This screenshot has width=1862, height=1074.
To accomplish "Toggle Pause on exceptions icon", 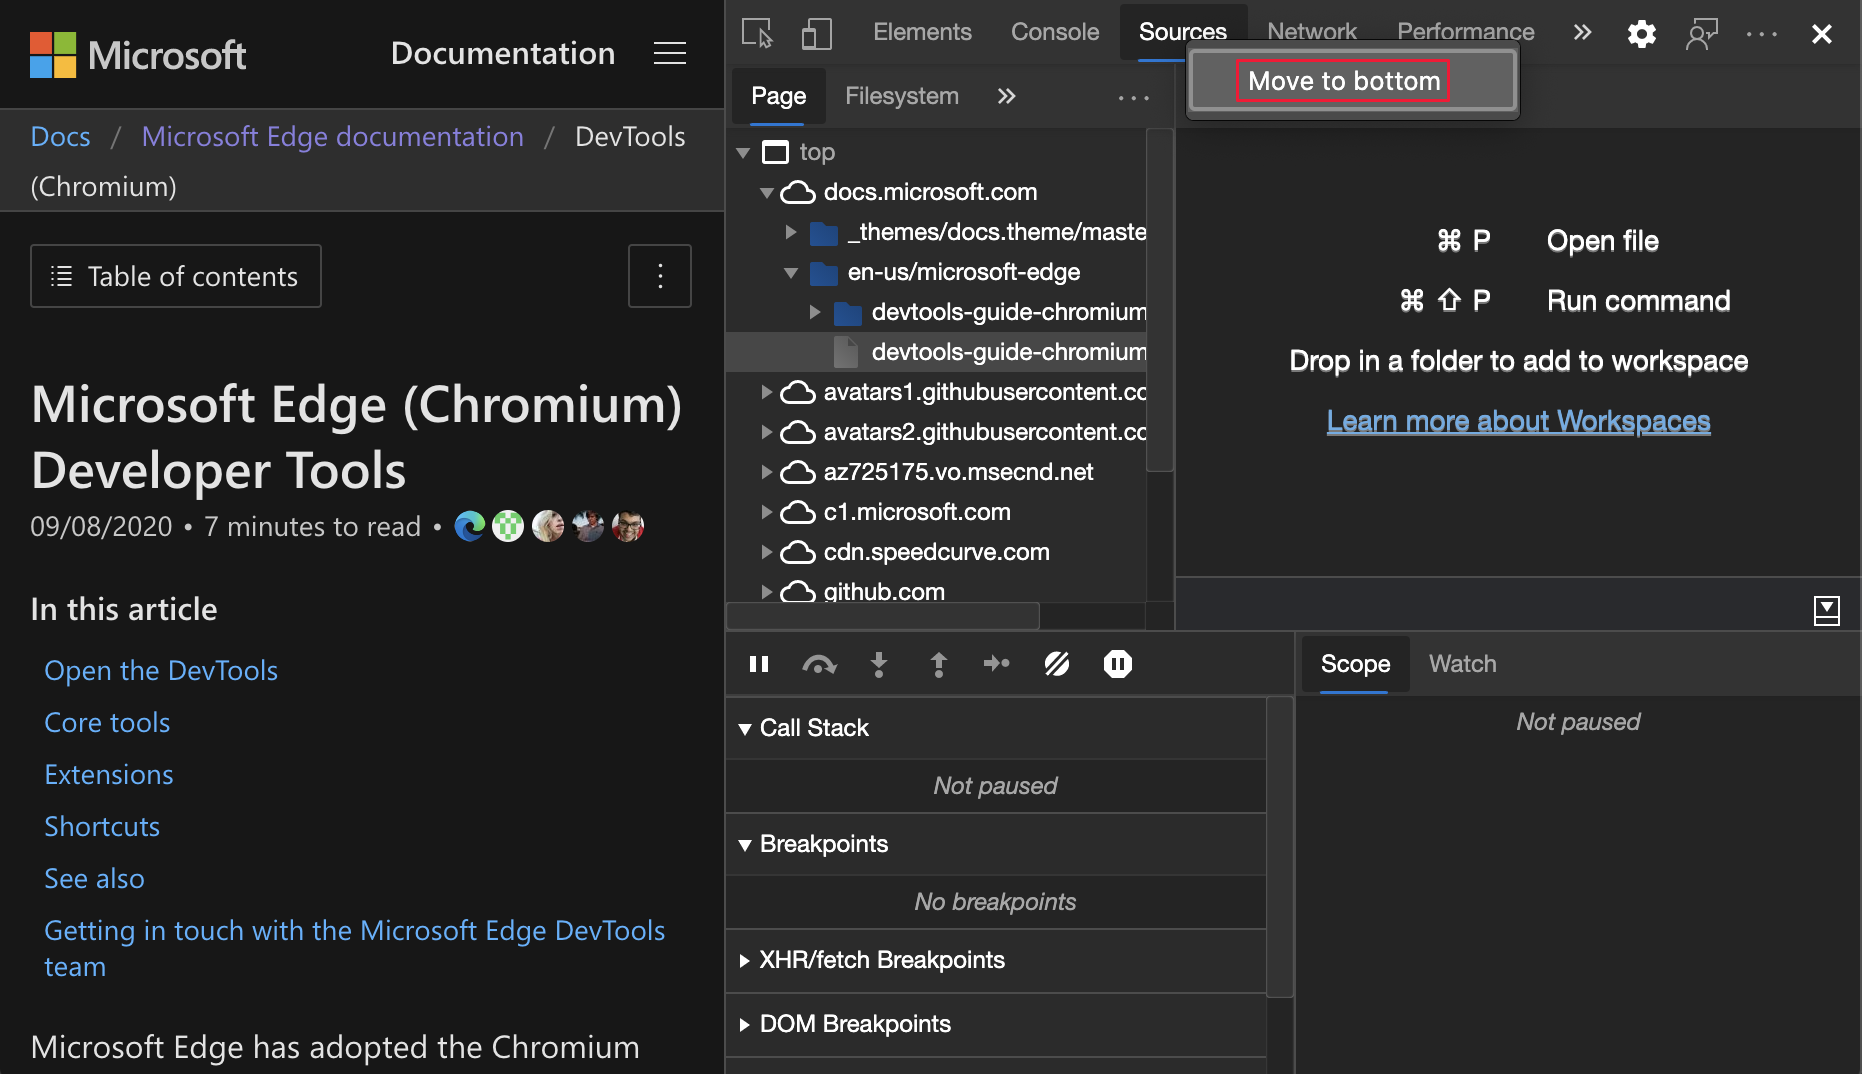I will point(1118,664).
